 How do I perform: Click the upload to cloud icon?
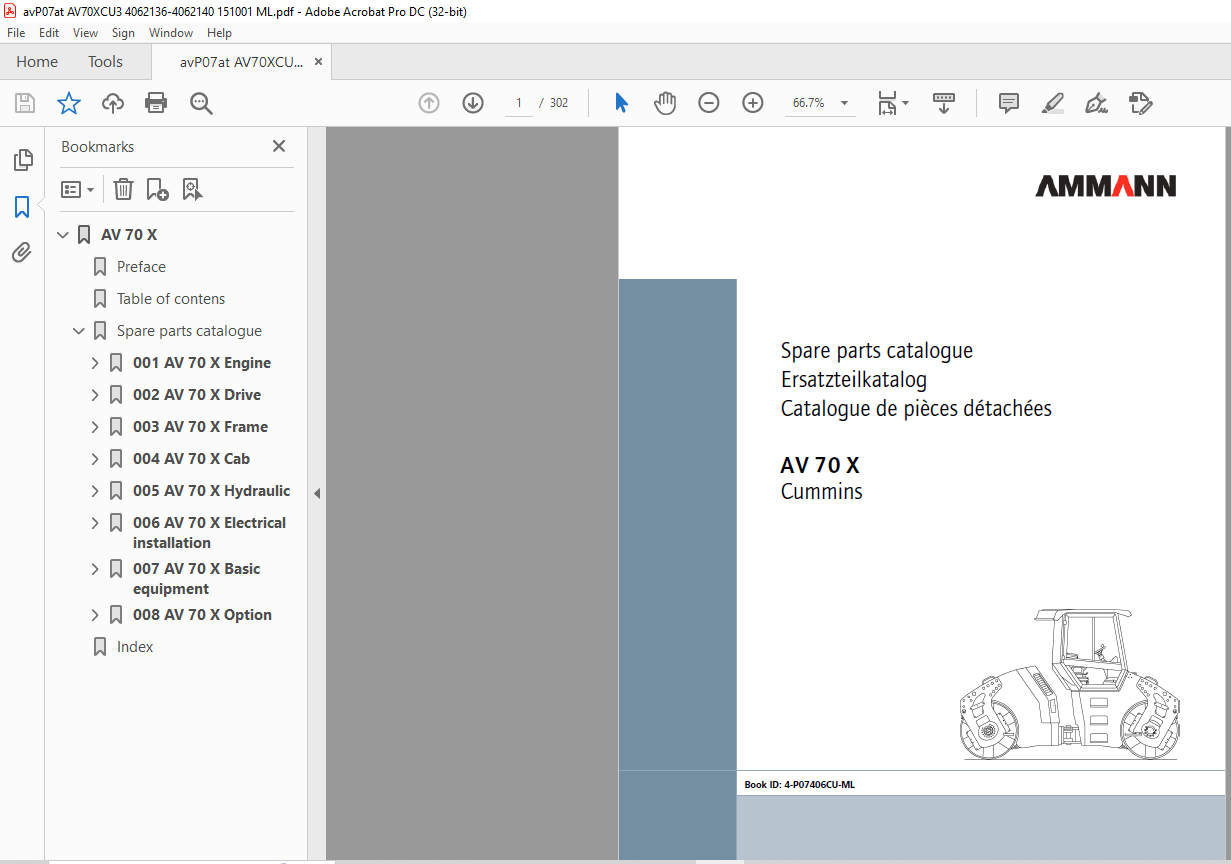113,103
